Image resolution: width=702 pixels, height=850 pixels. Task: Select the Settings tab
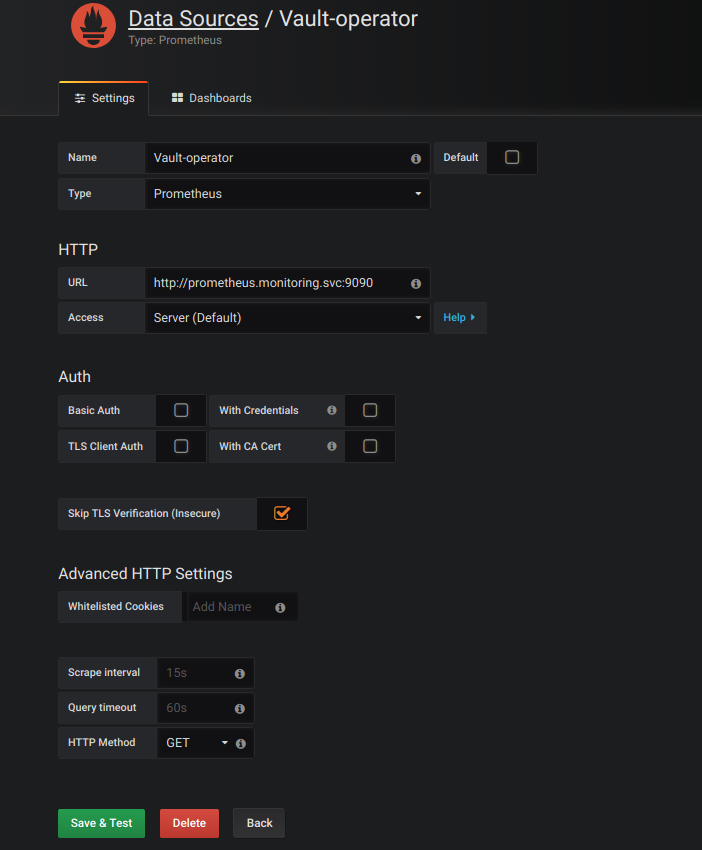coord(104,98)
